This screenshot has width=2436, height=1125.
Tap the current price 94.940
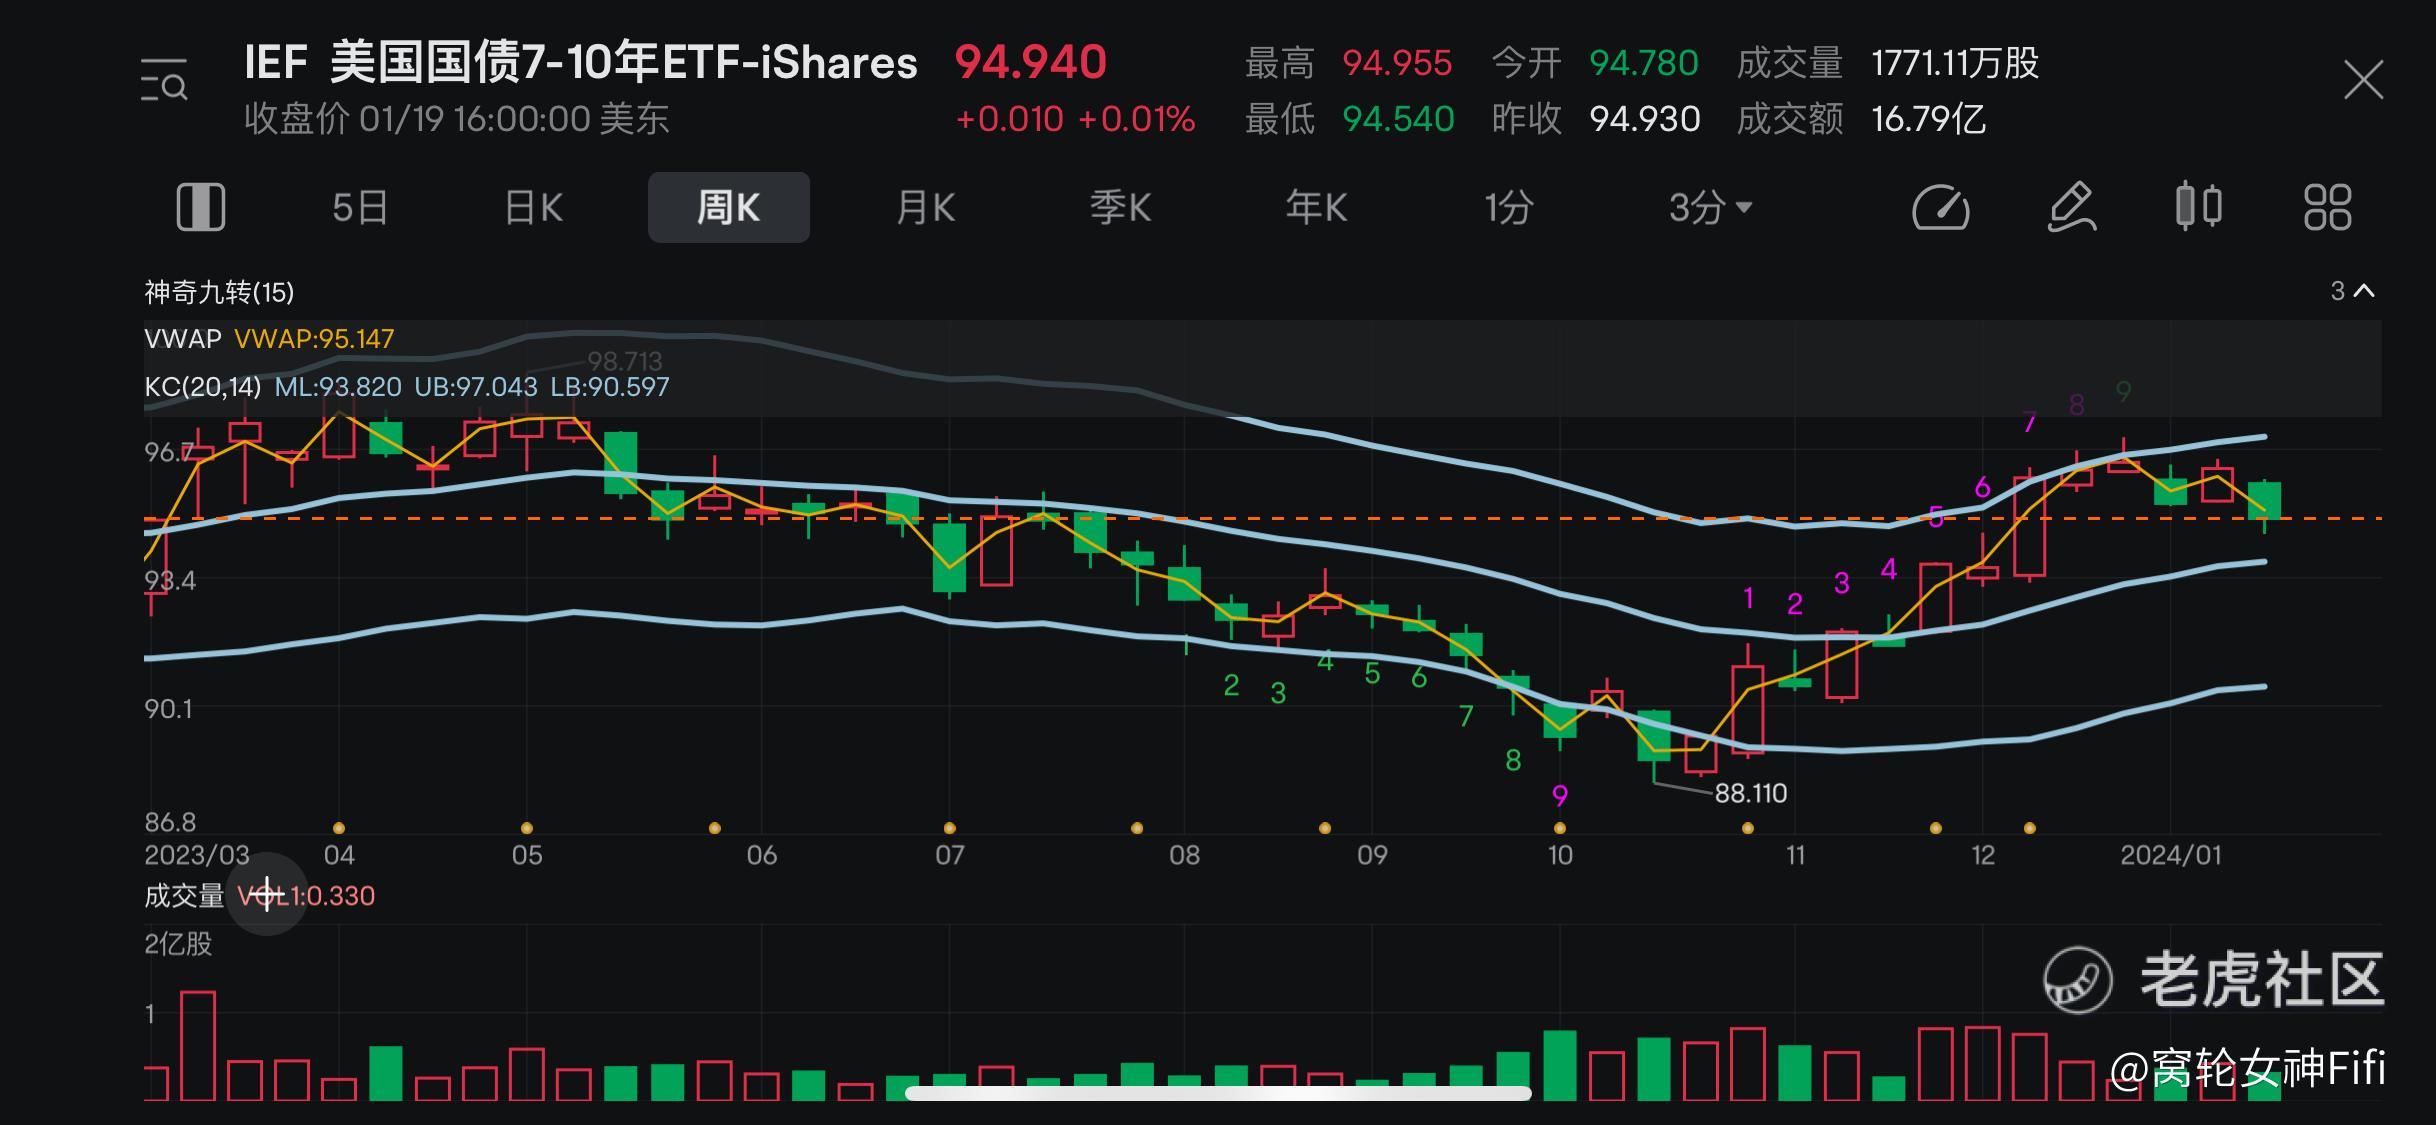point(1030,63)
